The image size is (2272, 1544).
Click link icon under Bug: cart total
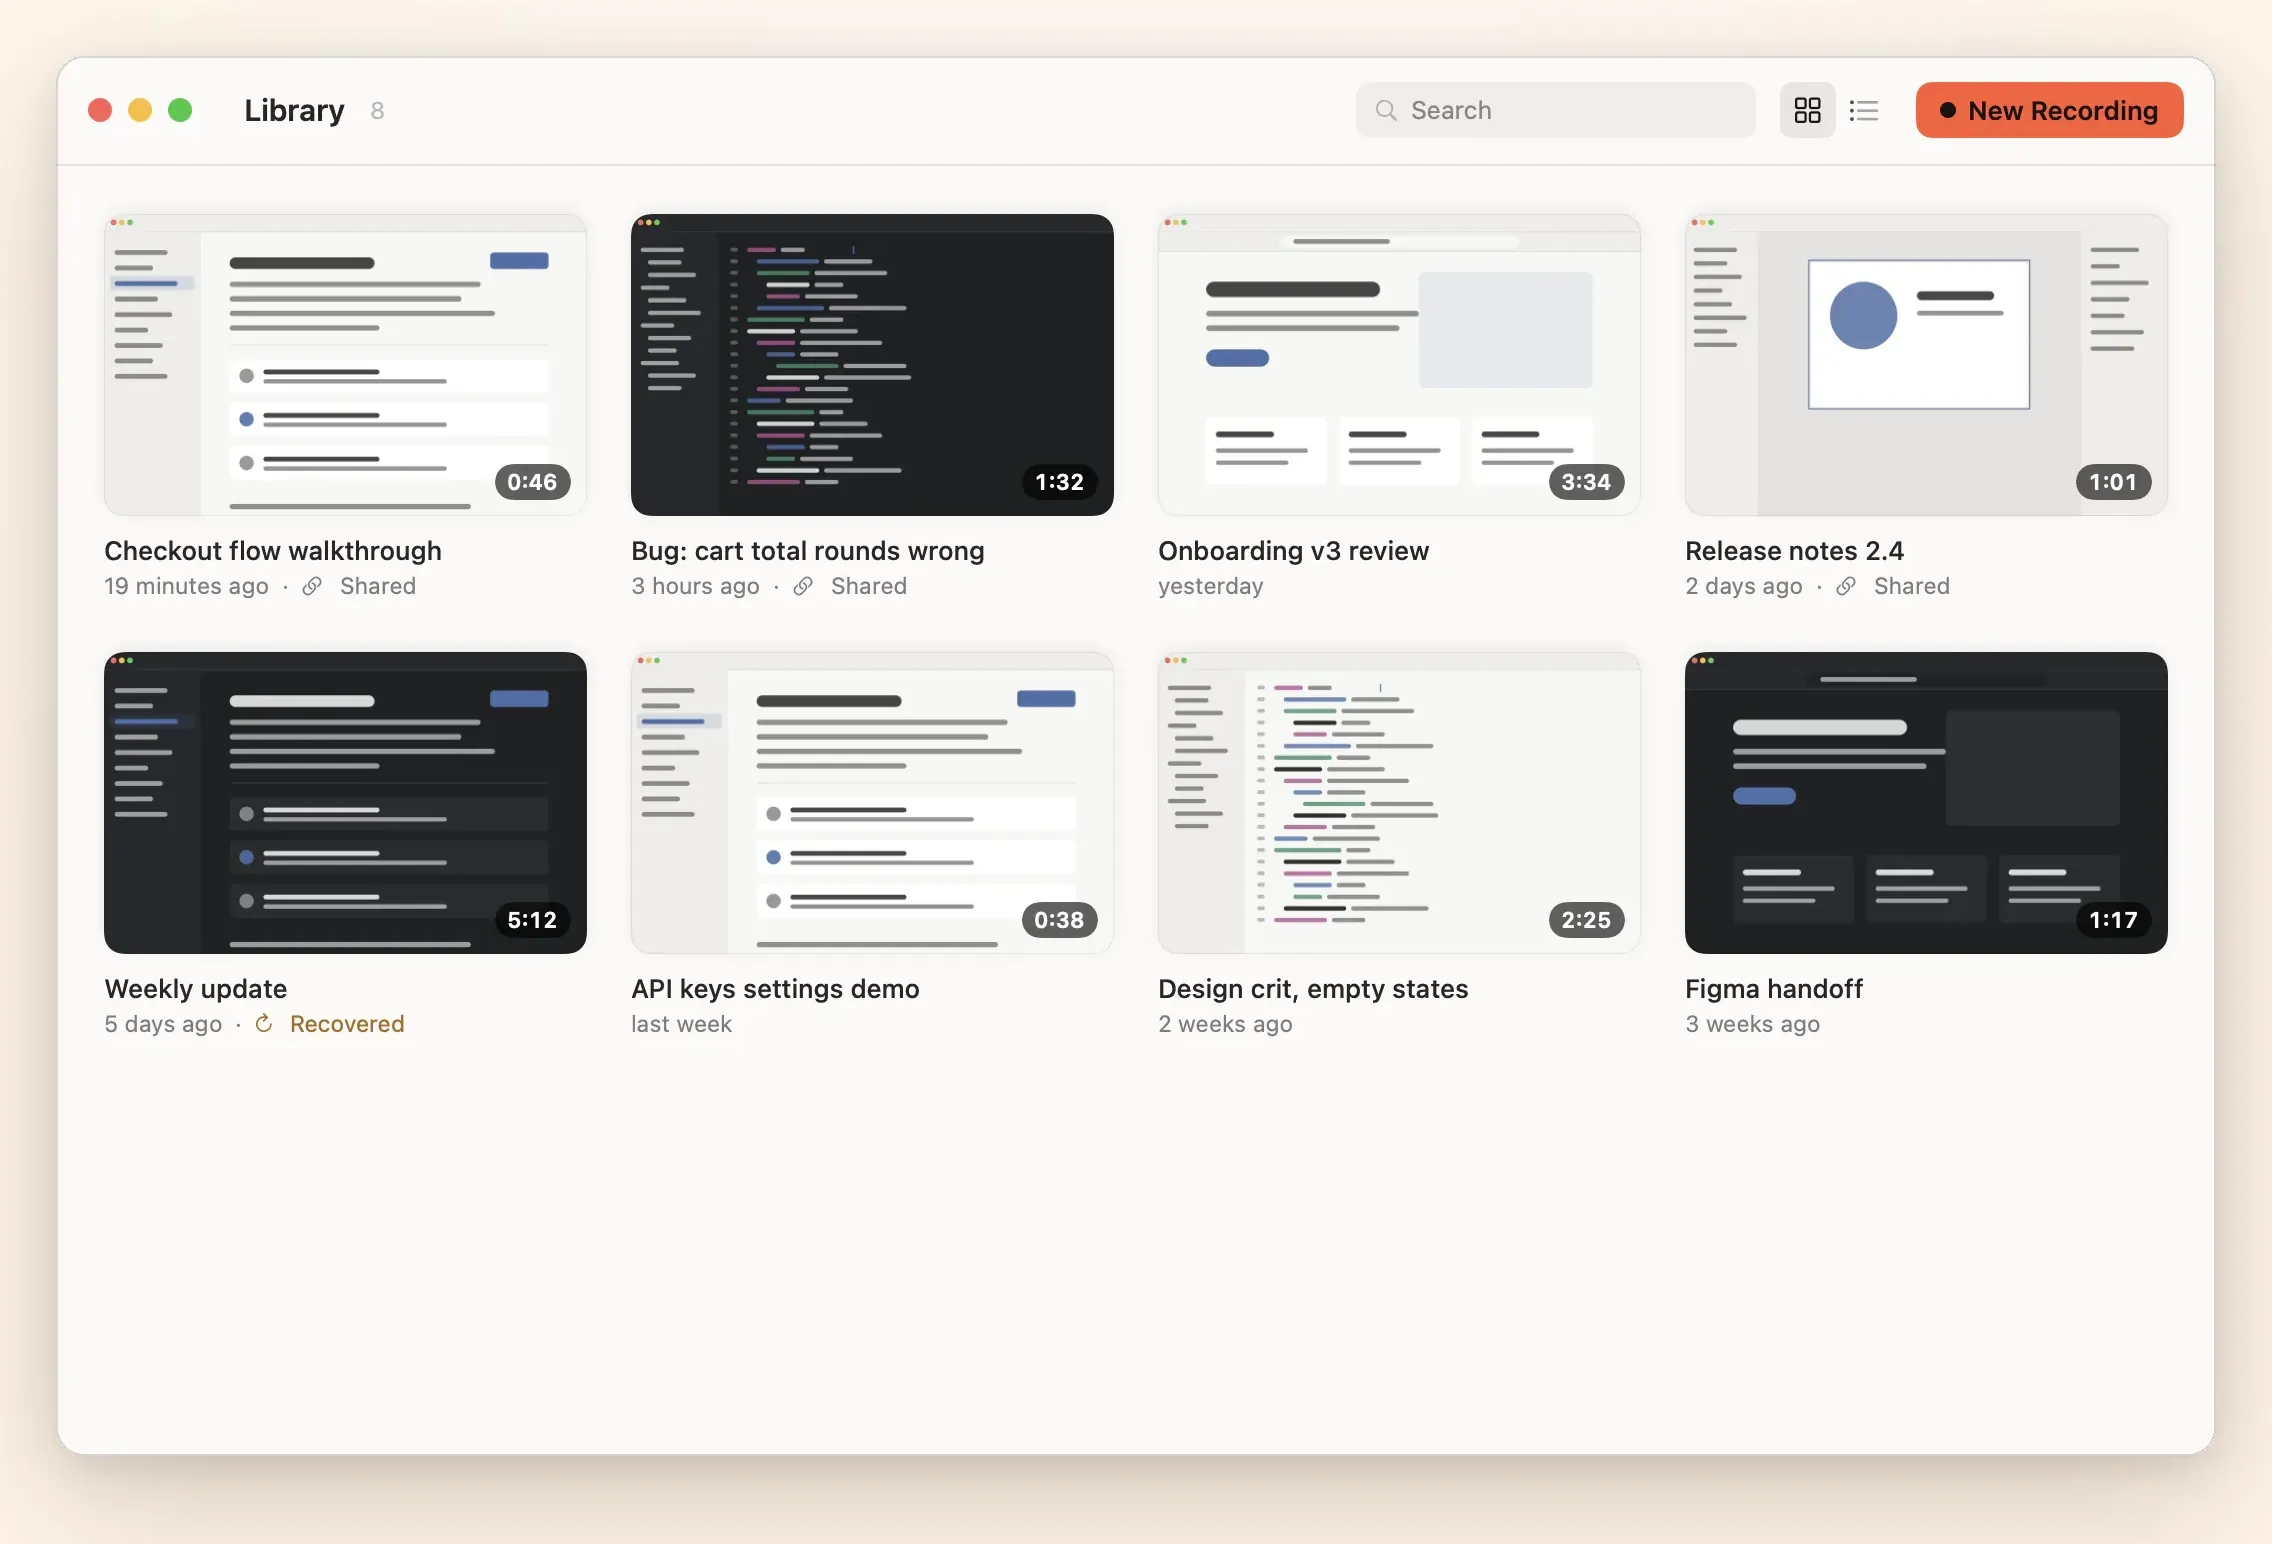click(803, 586)
